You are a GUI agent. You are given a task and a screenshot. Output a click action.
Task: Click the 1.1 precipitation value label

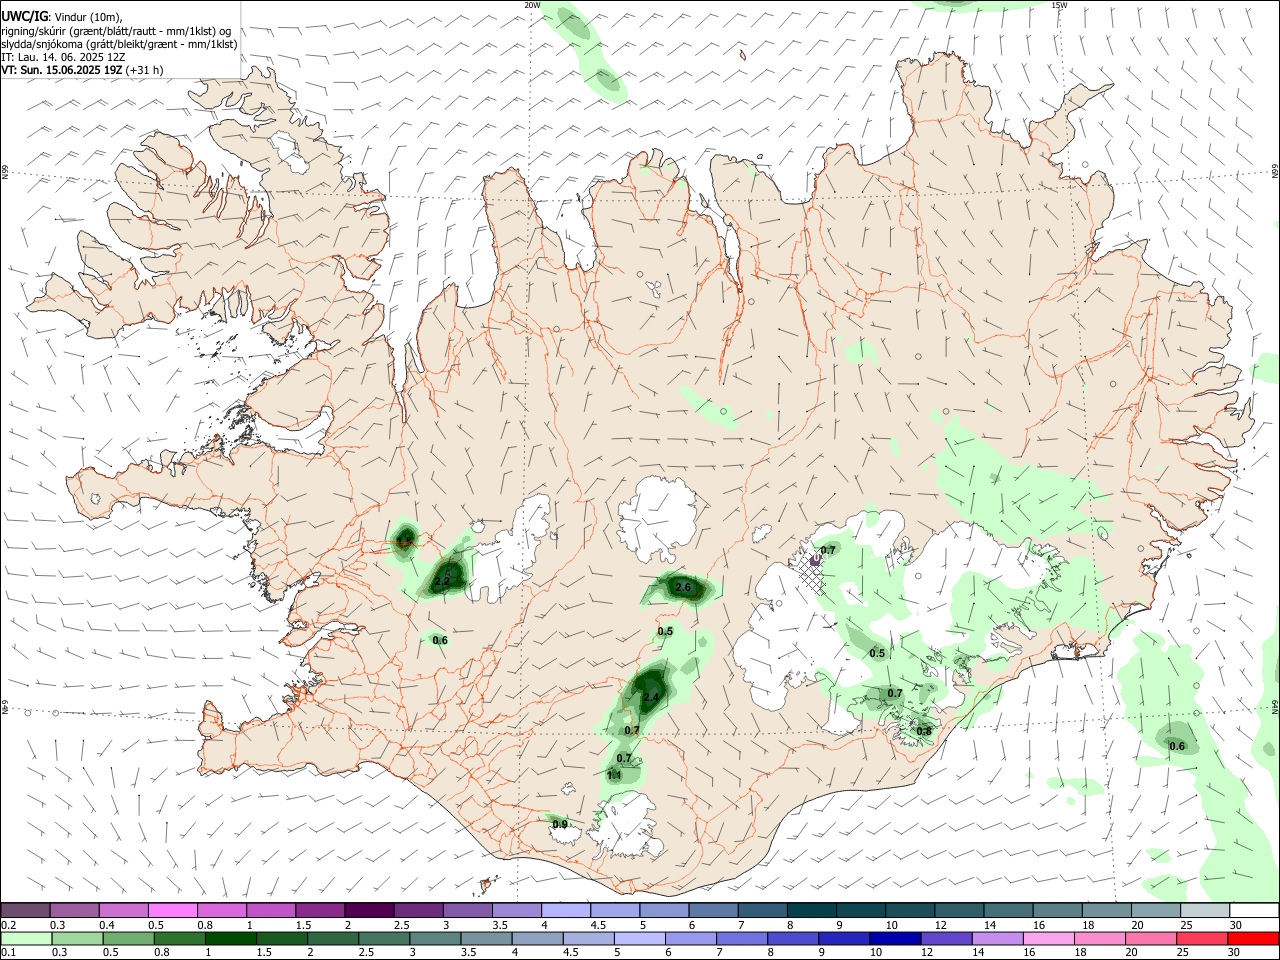tap(614, 775)
